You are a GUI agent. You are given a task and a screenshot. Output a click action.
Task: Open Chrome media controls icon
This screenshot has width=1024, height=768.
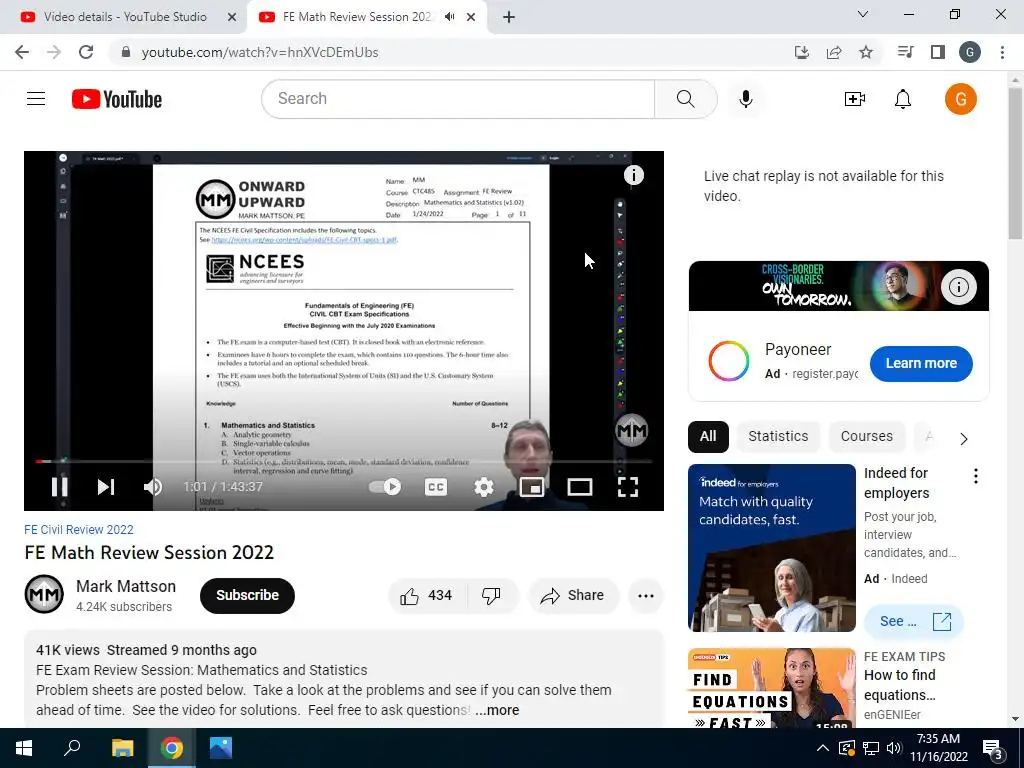(905, 52)
